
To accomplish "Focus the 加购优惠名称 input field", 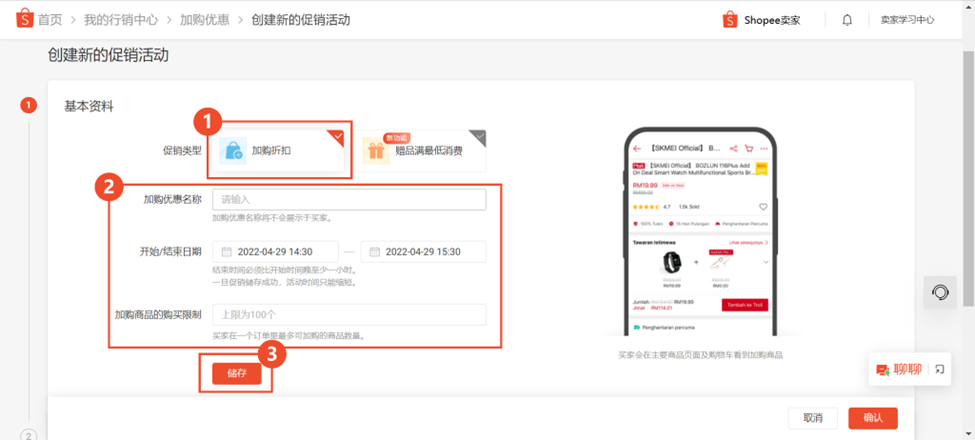I will point(349,199).
